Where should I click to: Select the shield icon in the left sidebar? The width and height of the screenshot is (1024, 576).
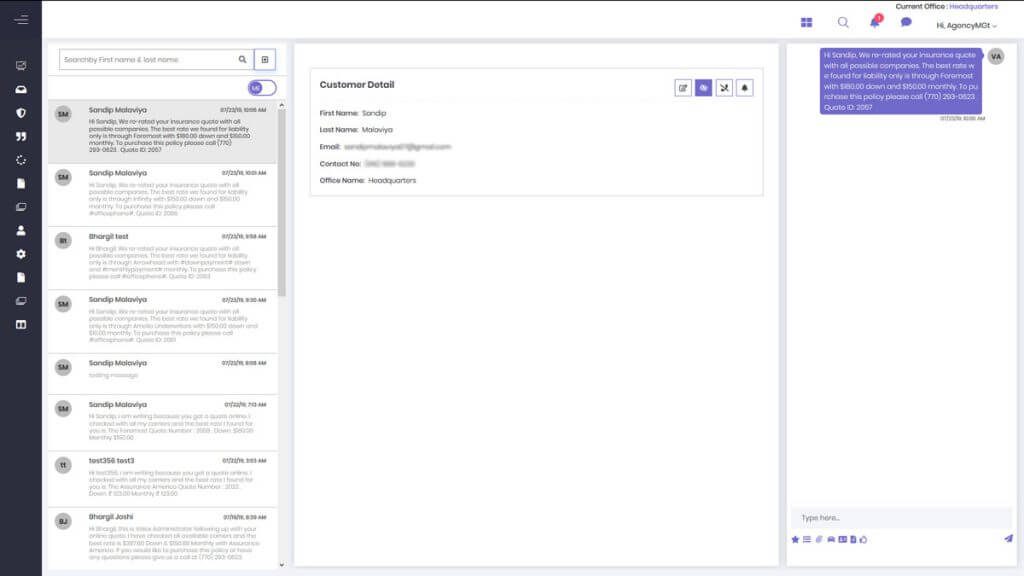click(x=22, y=111)
